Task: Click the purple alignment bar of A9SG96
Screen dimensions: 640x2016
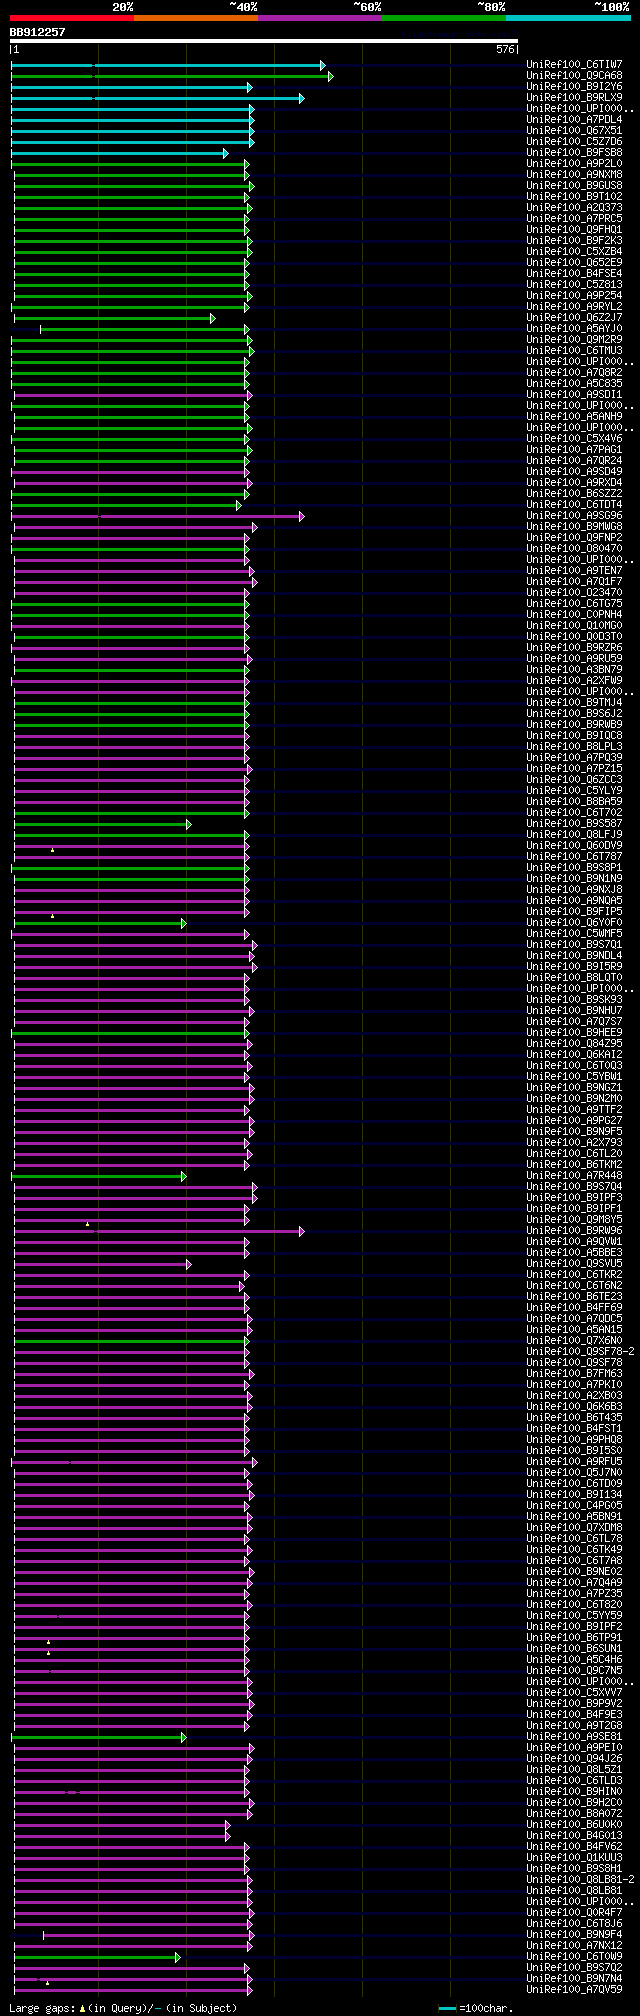Action: [x=158, y=516]
